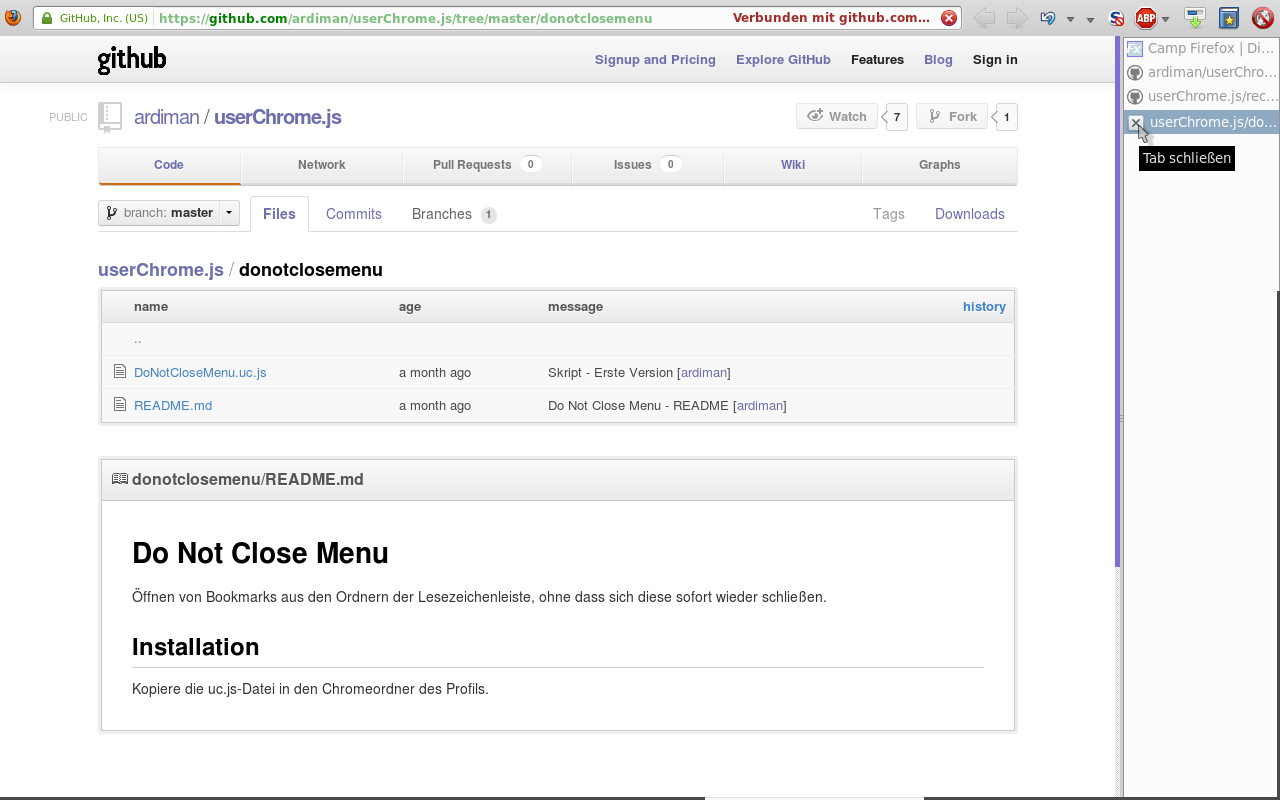Go to the Issues tab
This screenshot has height=800, width=1280.
(x=647, y=165)
